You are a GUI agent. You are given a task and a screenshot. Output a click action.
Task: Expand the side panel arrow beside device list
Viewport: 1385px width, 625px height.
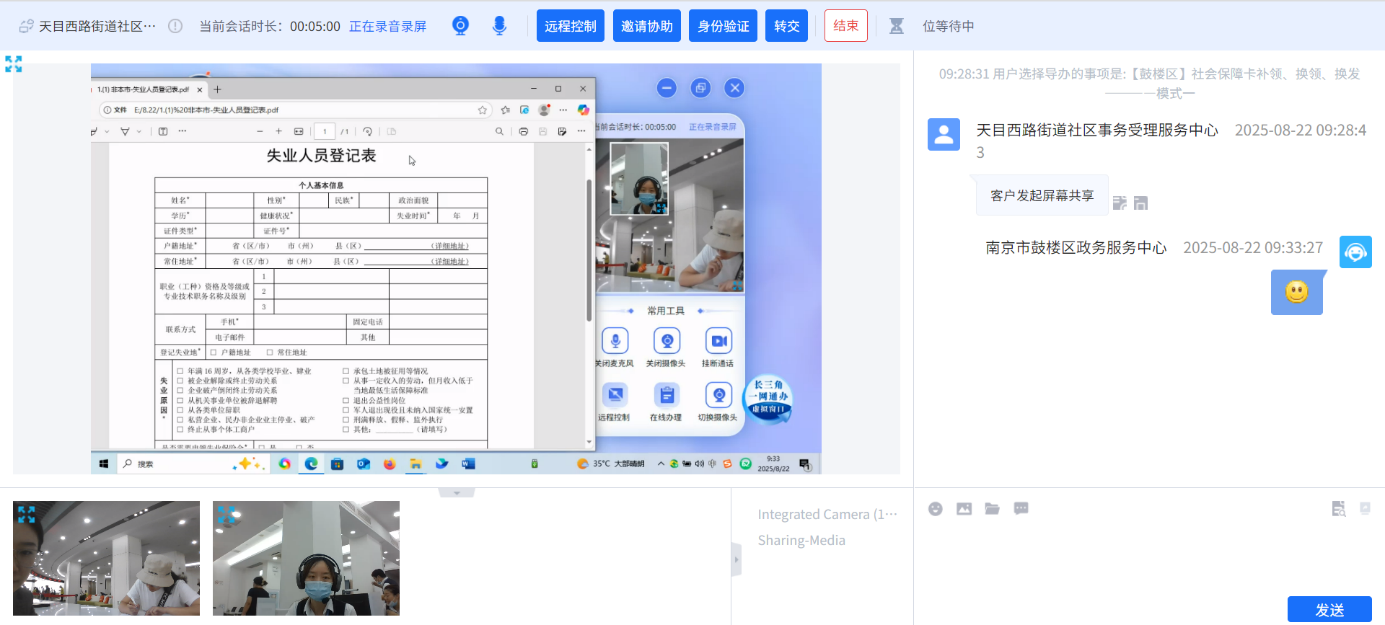(x=737, y=559)
